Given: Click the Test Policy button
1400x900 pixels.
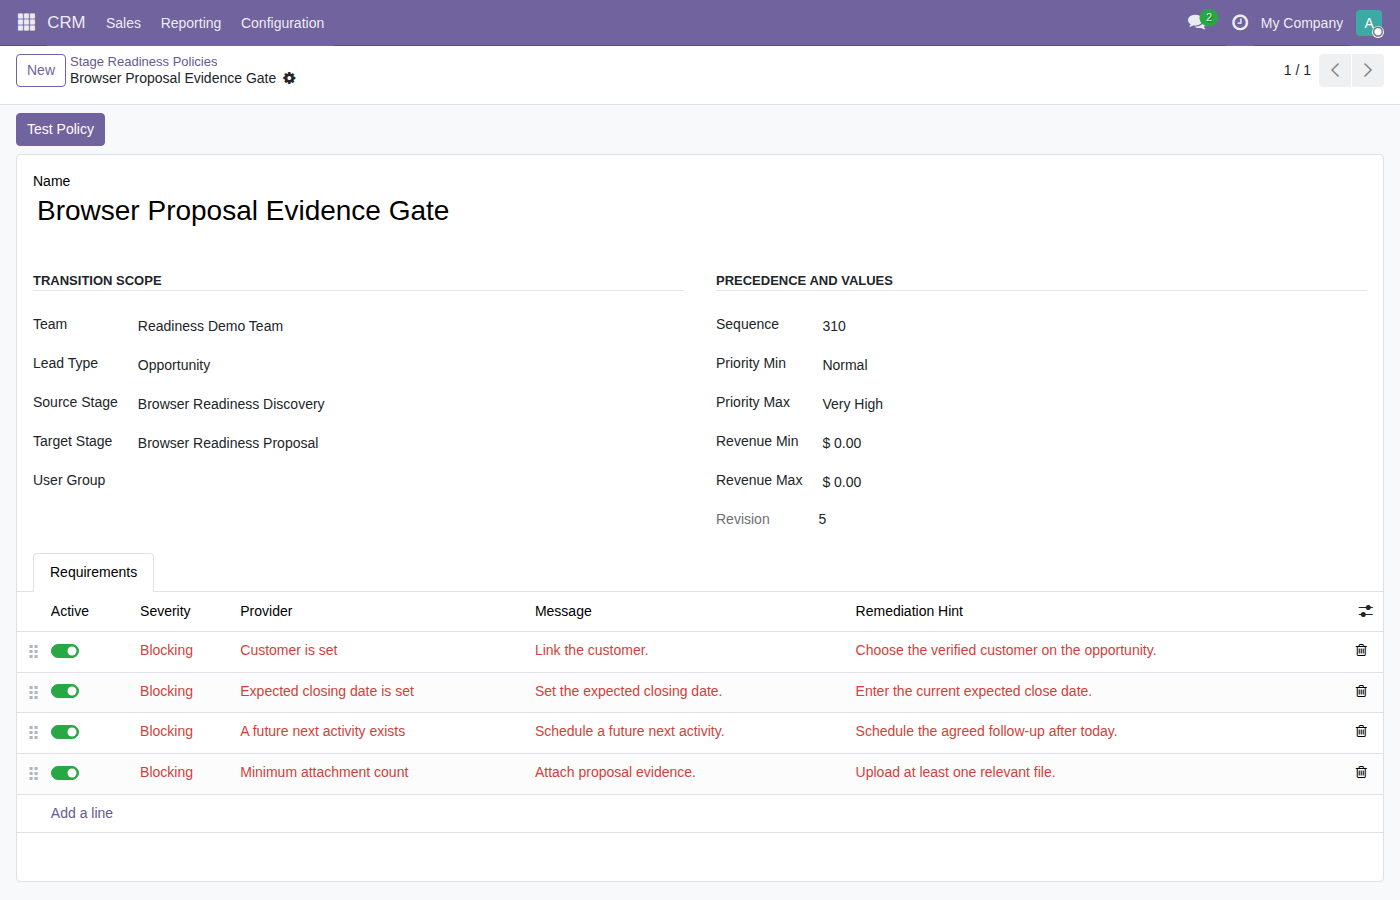Looking at the screenshot, I should coord(60,129).
